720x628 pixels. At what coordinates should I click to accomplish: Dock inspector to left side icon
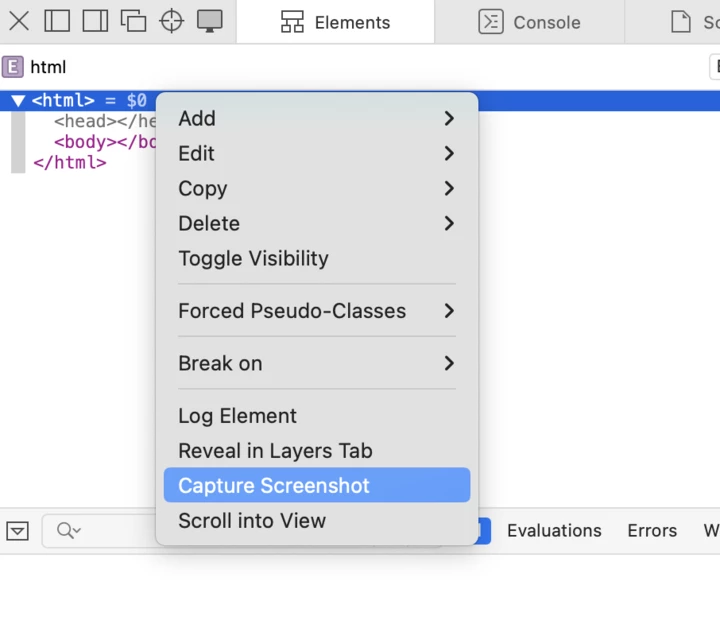(x=57, y=21)
